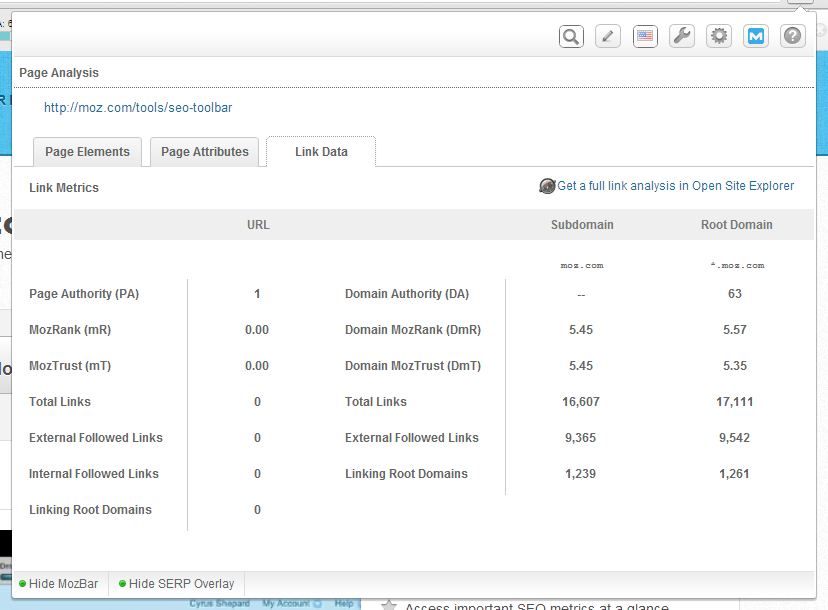This screenshot has height=610, width=828.
Task: Select the Page Authority (PA) label
Action: tap(84, 294)
